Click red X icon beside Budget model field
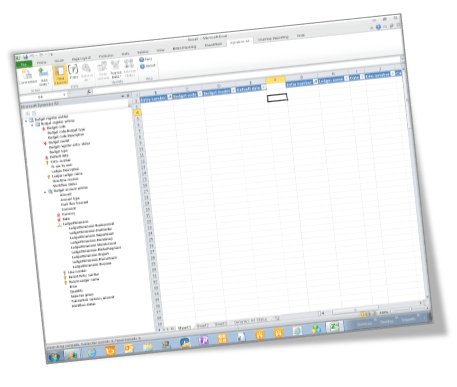Viewport: 457px width, 387px height. tap(45, 143)
